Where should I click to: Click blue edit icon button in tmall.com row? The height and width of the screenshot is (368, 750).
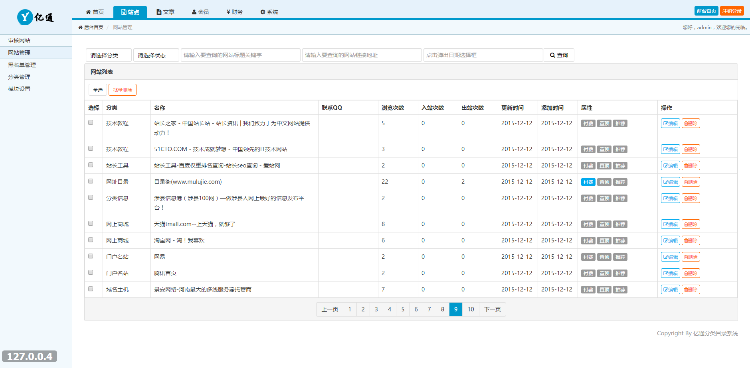point(670,224)
